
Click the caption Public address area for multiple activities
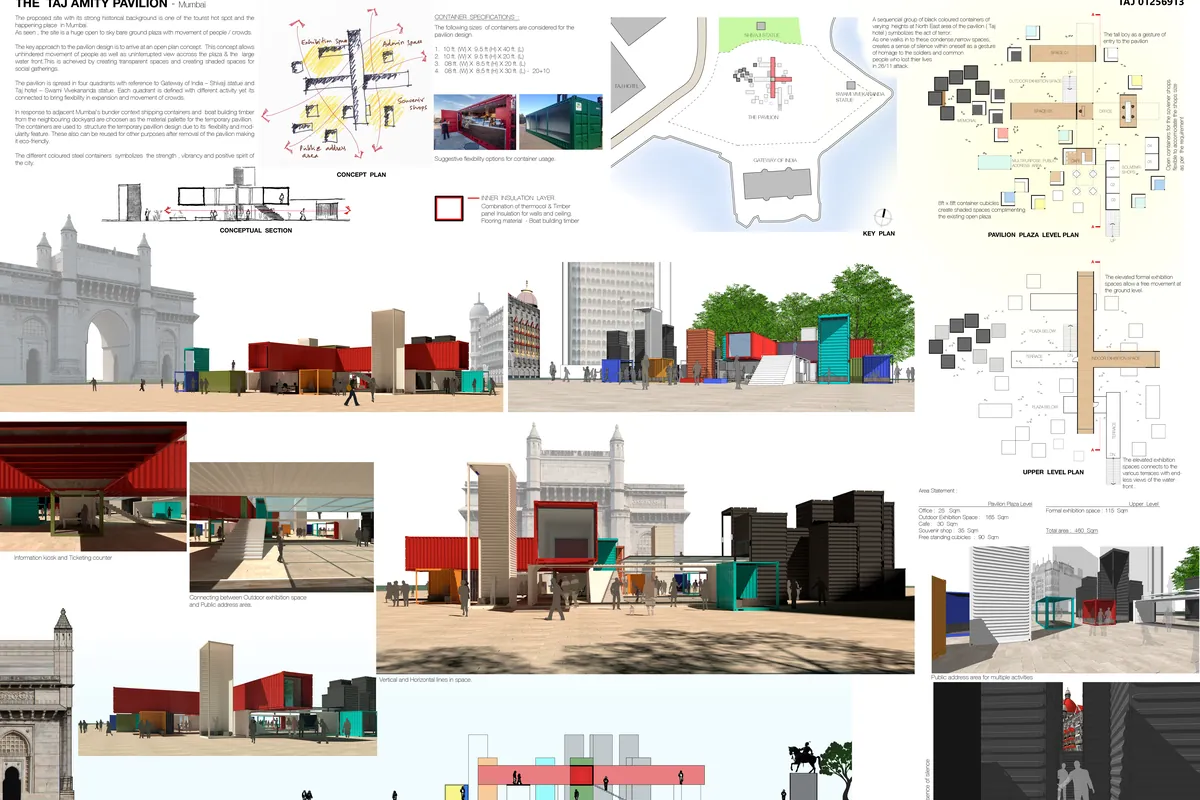coord(981,677)
